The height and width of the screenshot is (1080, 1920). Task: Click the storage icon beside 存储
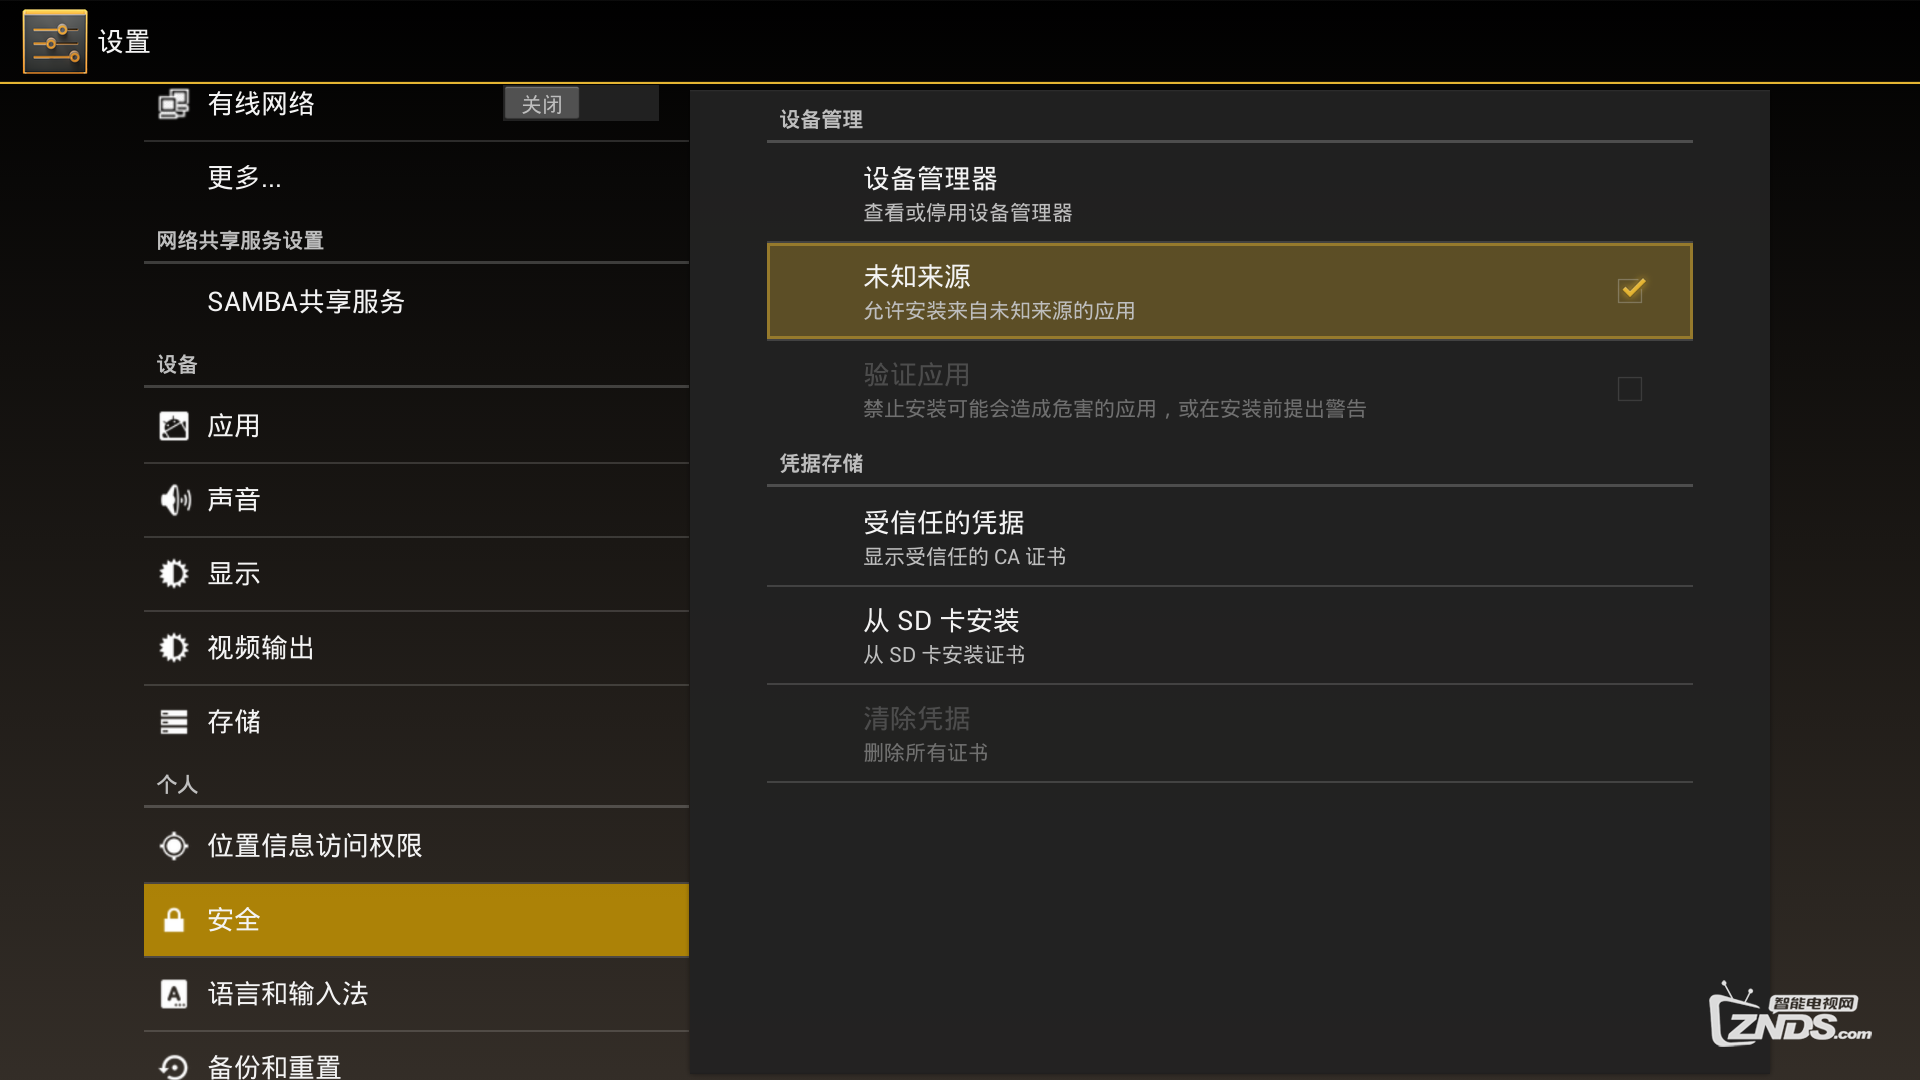[x=174, y=722]
